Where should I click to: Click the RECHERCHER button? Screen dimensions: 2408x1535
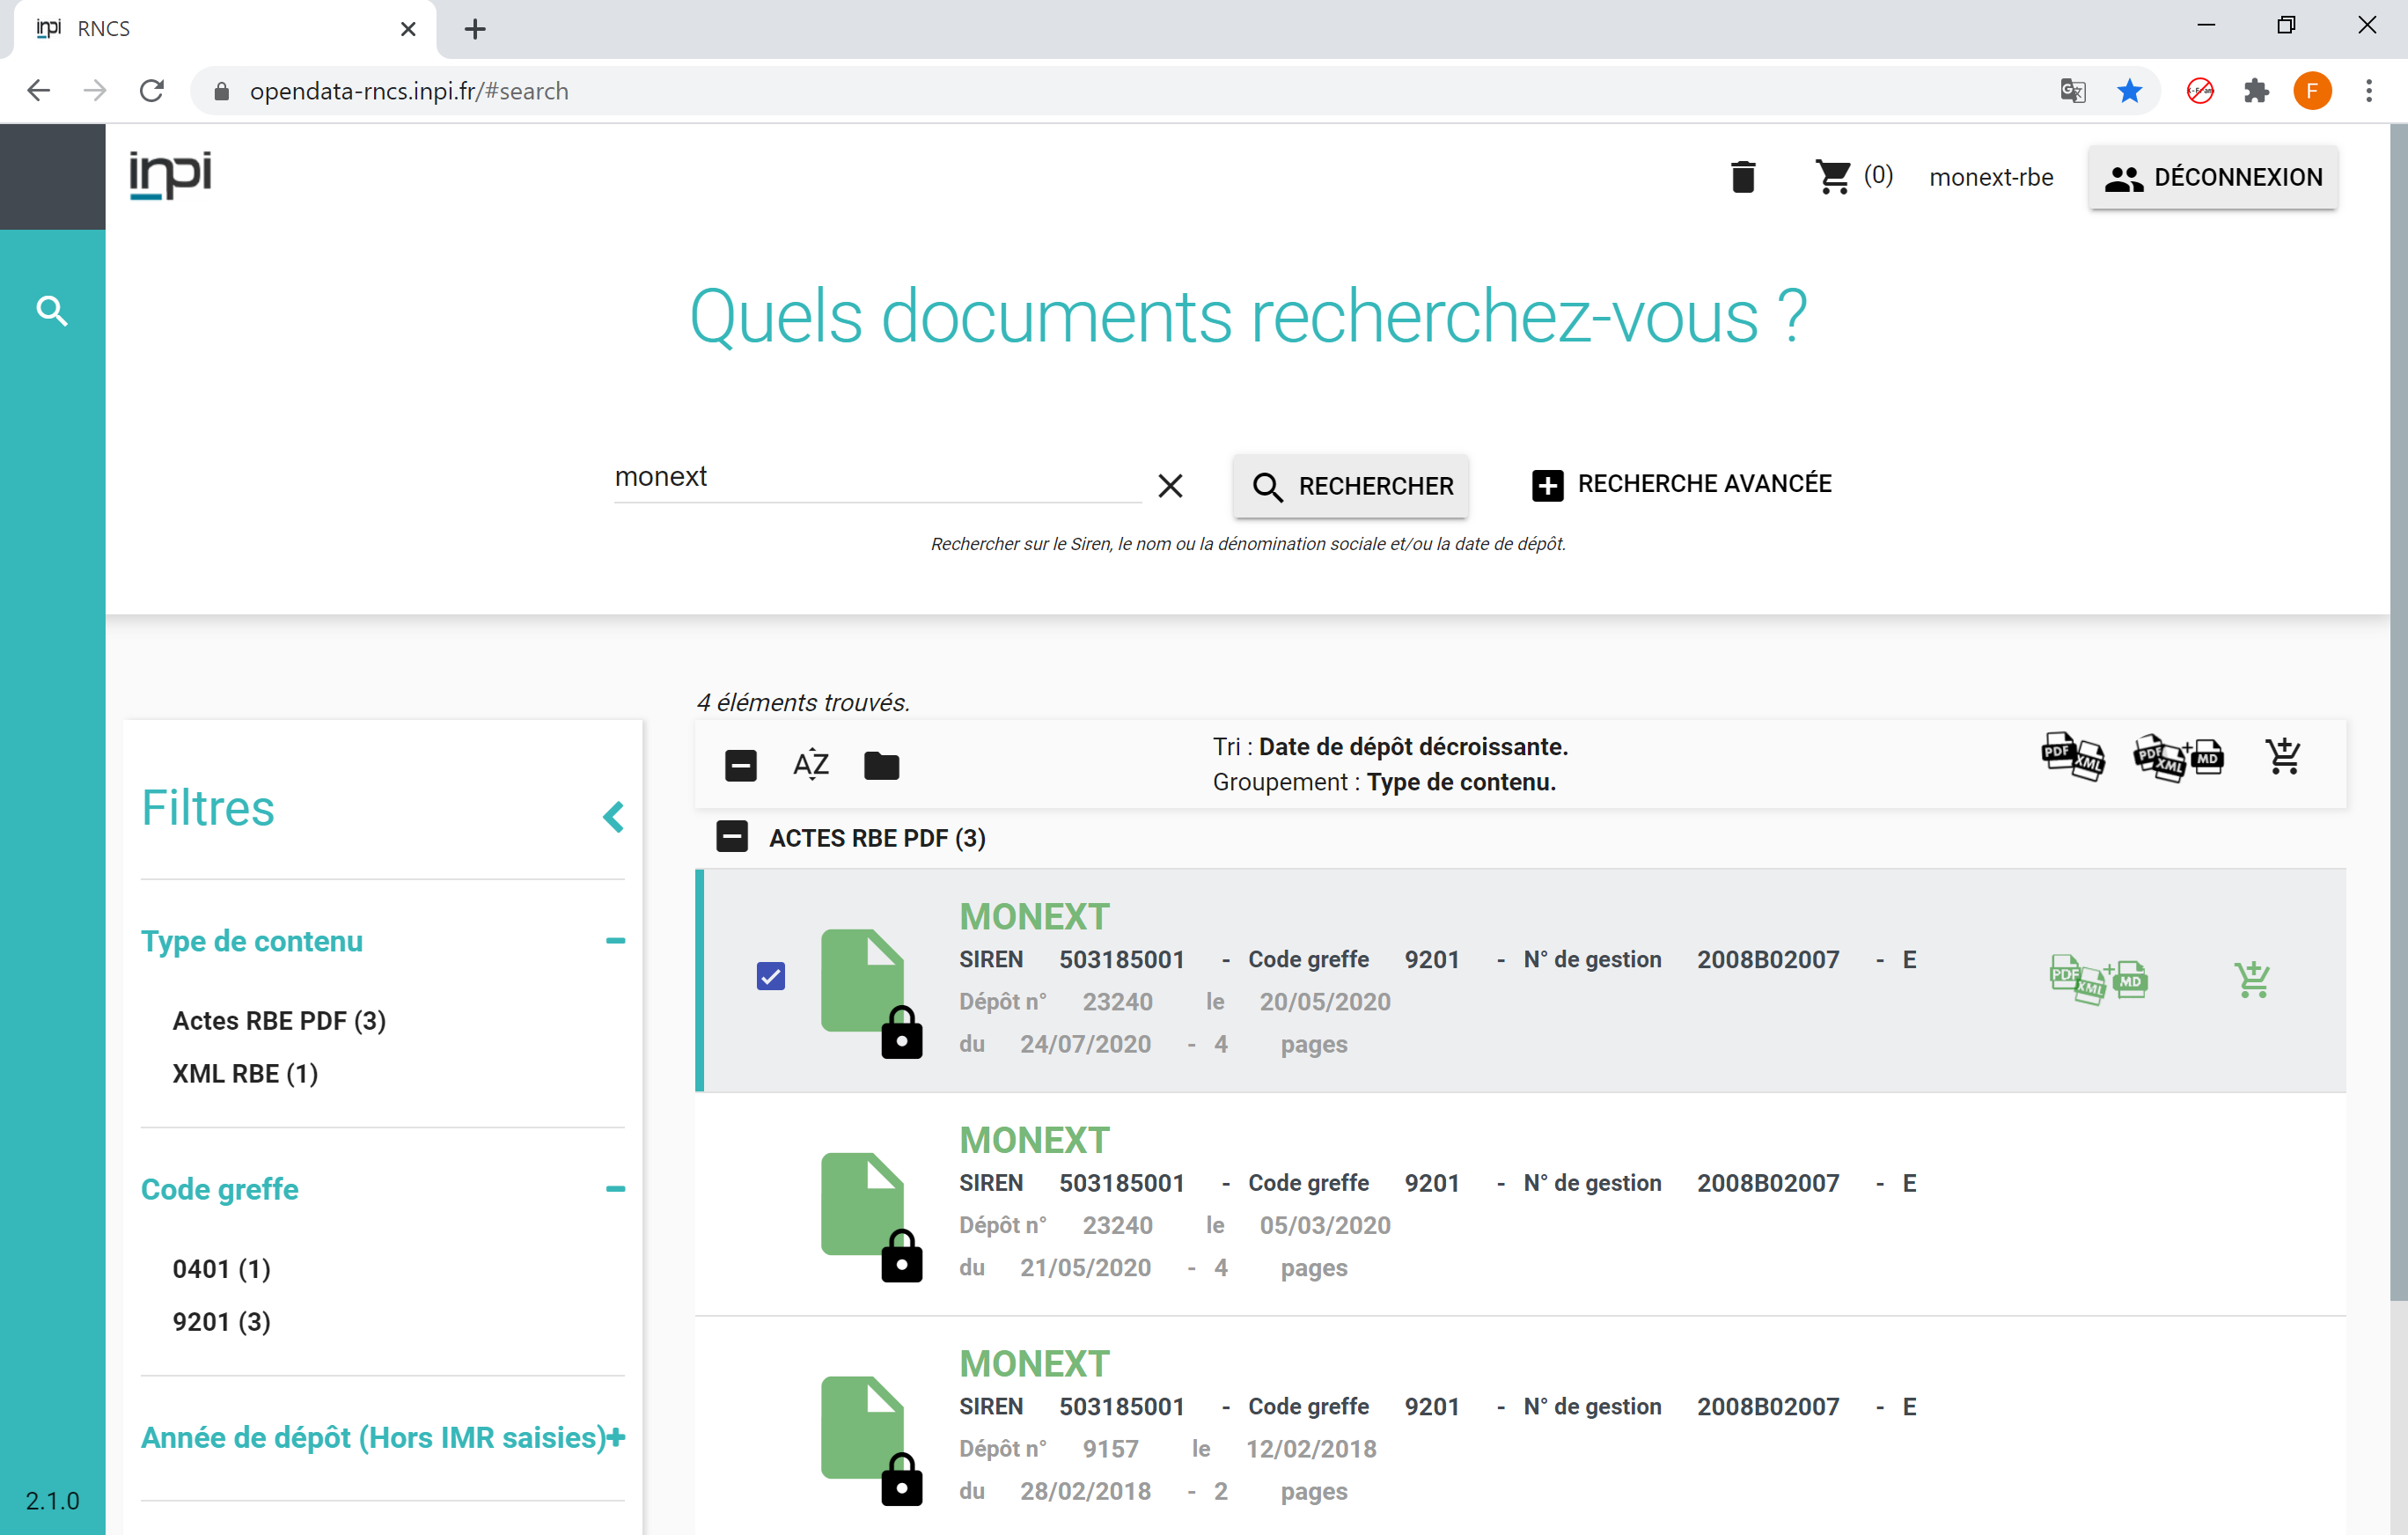click(x=1350, y=486)
